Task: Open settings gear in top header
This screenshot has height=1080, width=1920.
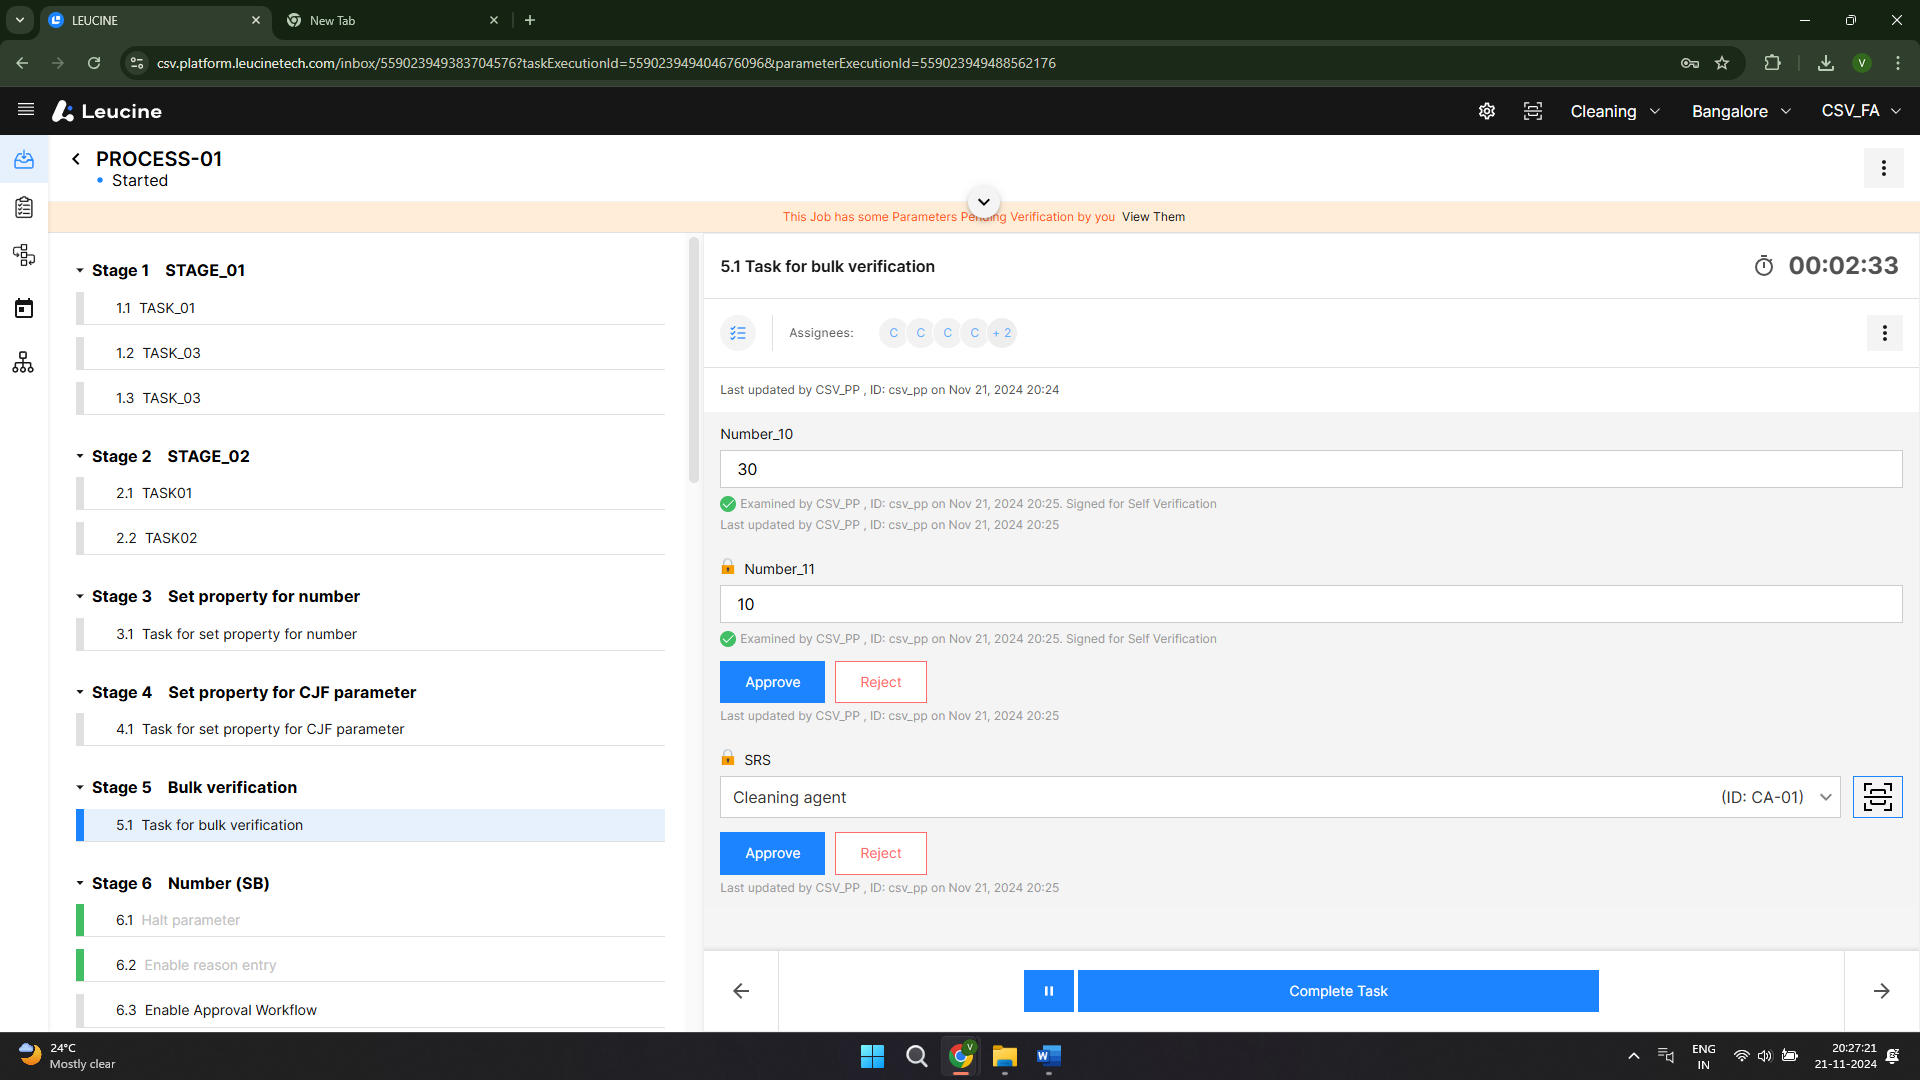Action: pyautogui.click(x=1487, y=111)
